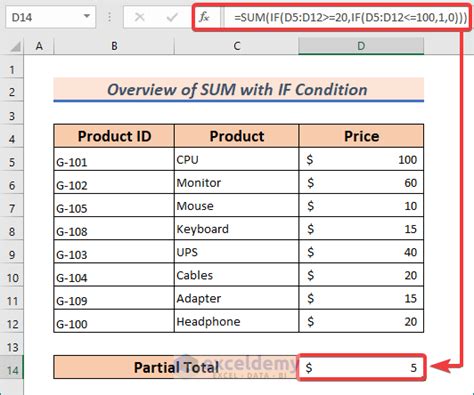Click cell G-108
The width and height of the screenshot is (474, 395).
114,229
